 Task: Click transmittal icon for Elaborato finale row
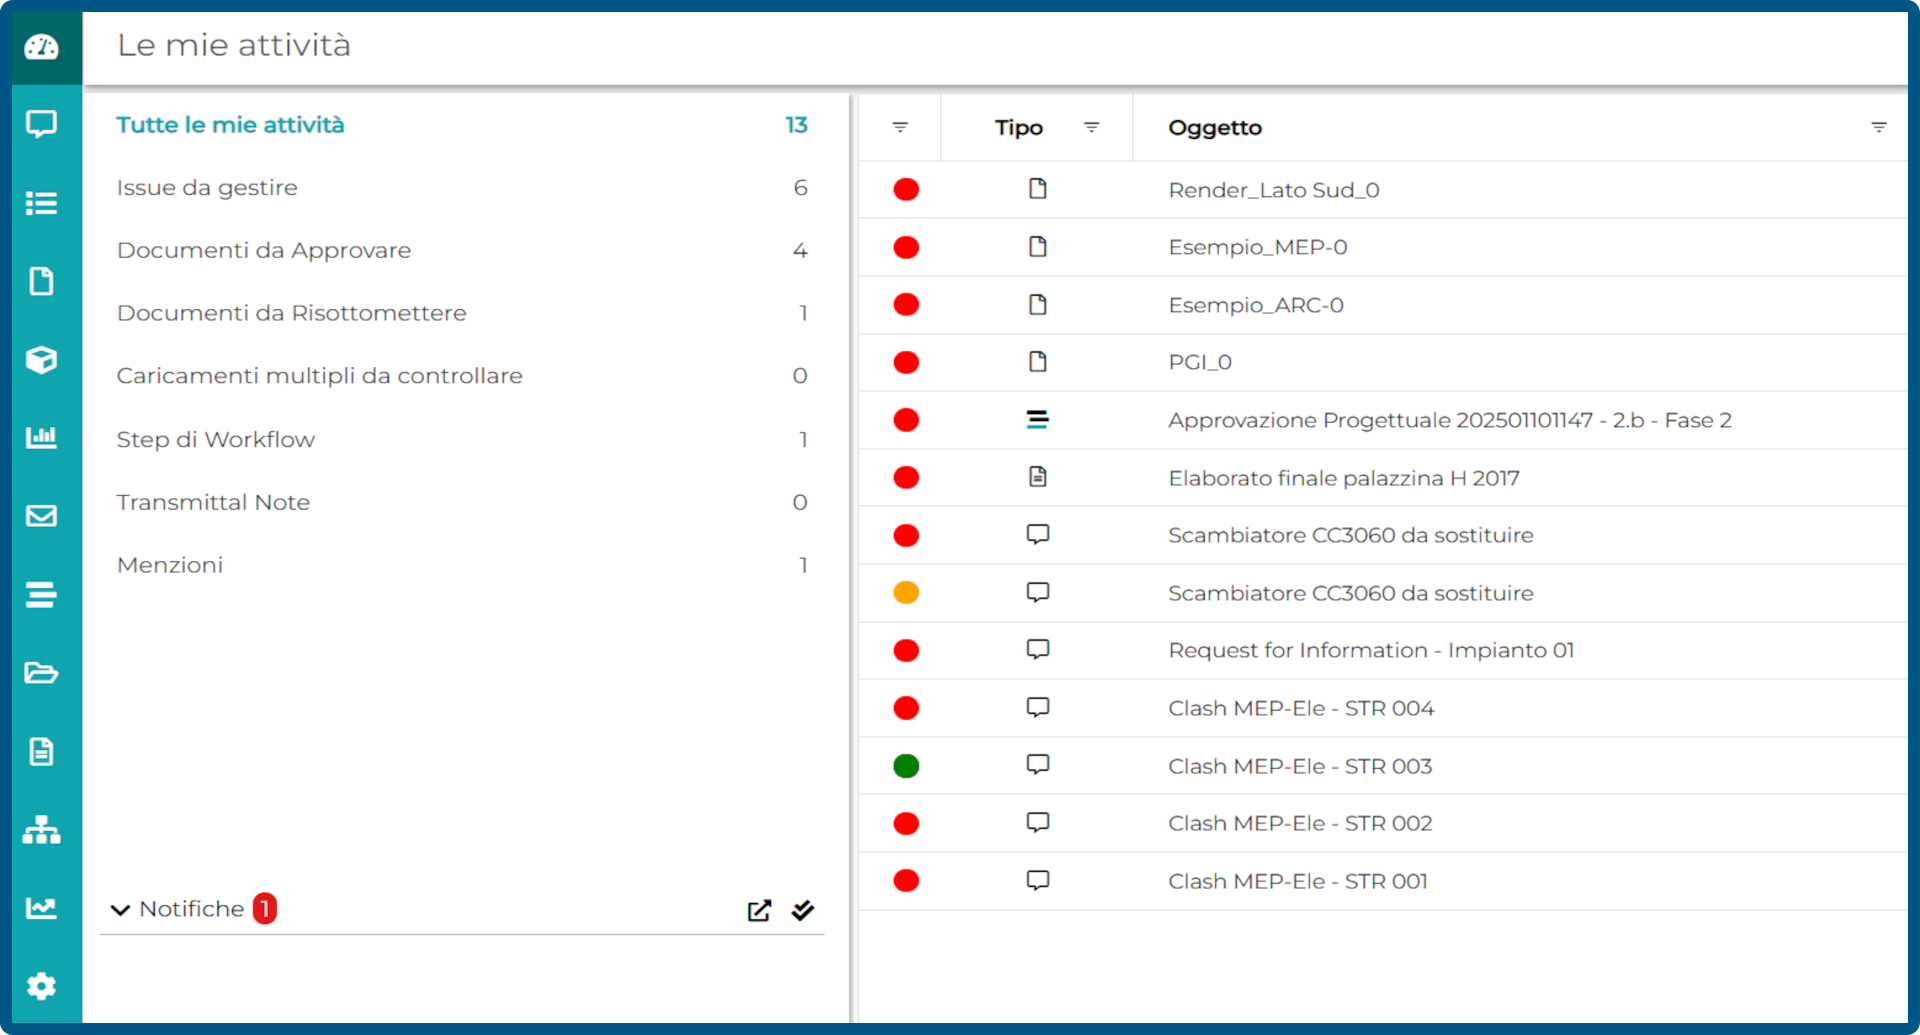point(1038,477)
